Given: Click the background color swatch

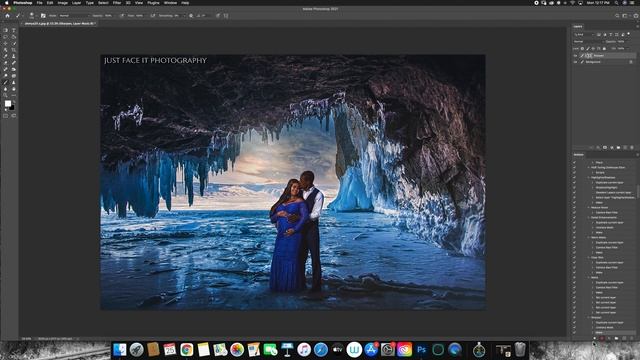Looking at the screenshot, I should point(12,108).
